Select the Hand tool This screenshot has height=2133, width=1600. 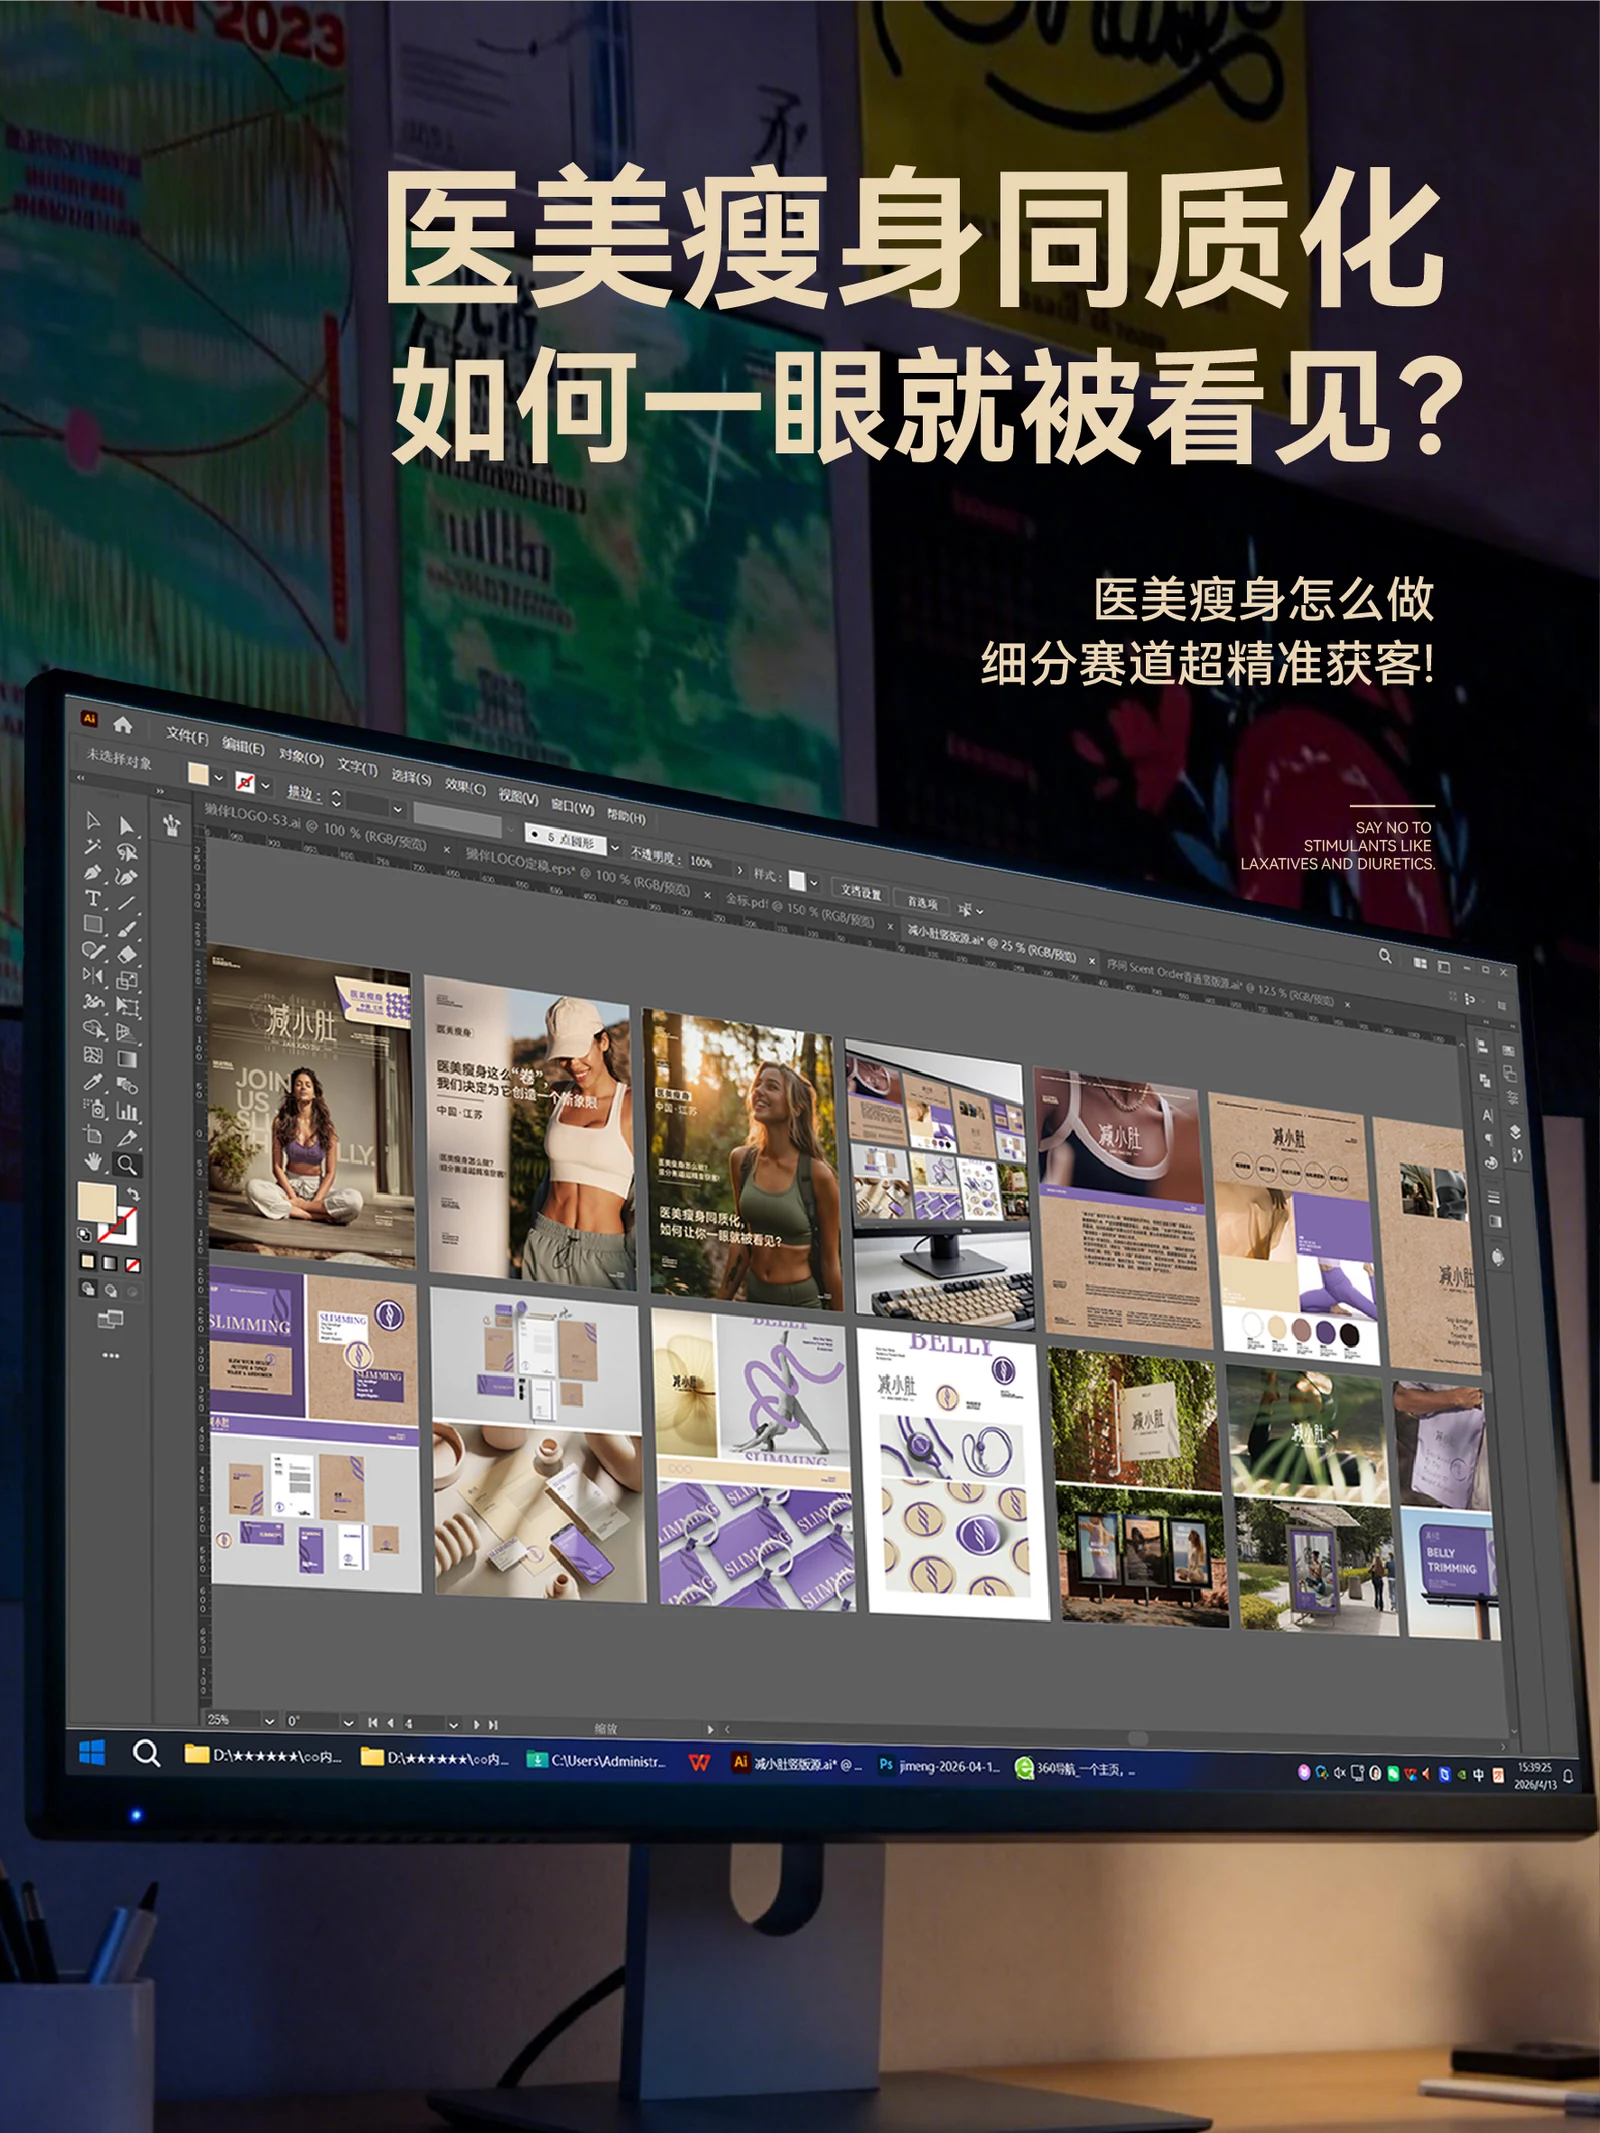pos(94,1161)
